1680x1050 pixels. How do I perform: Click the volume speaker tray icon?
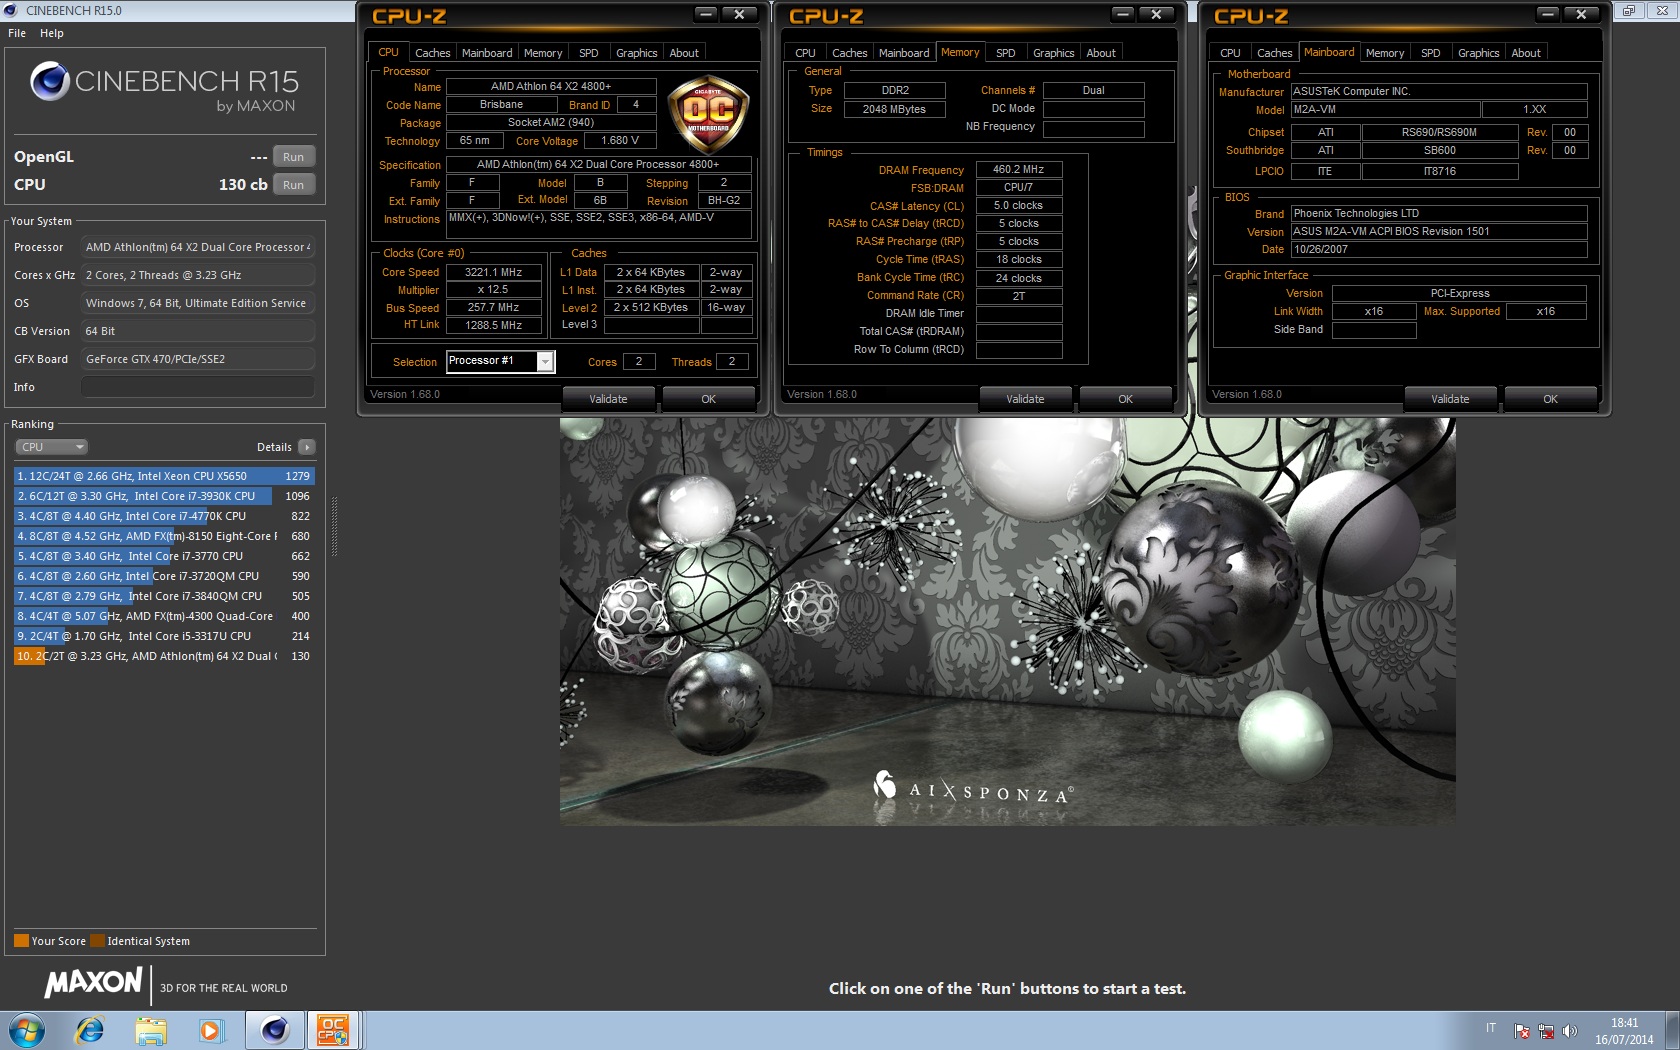[x=1570, y=1031]
